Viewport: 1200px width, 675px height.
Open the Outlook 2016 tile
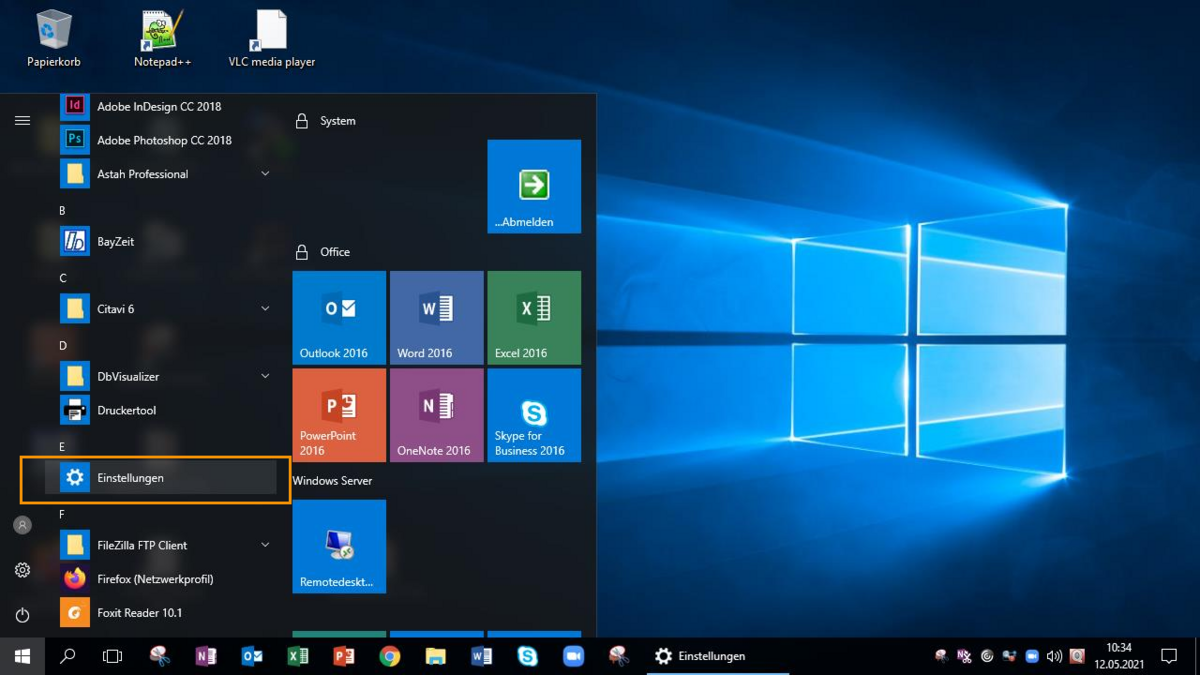[339, 318]
